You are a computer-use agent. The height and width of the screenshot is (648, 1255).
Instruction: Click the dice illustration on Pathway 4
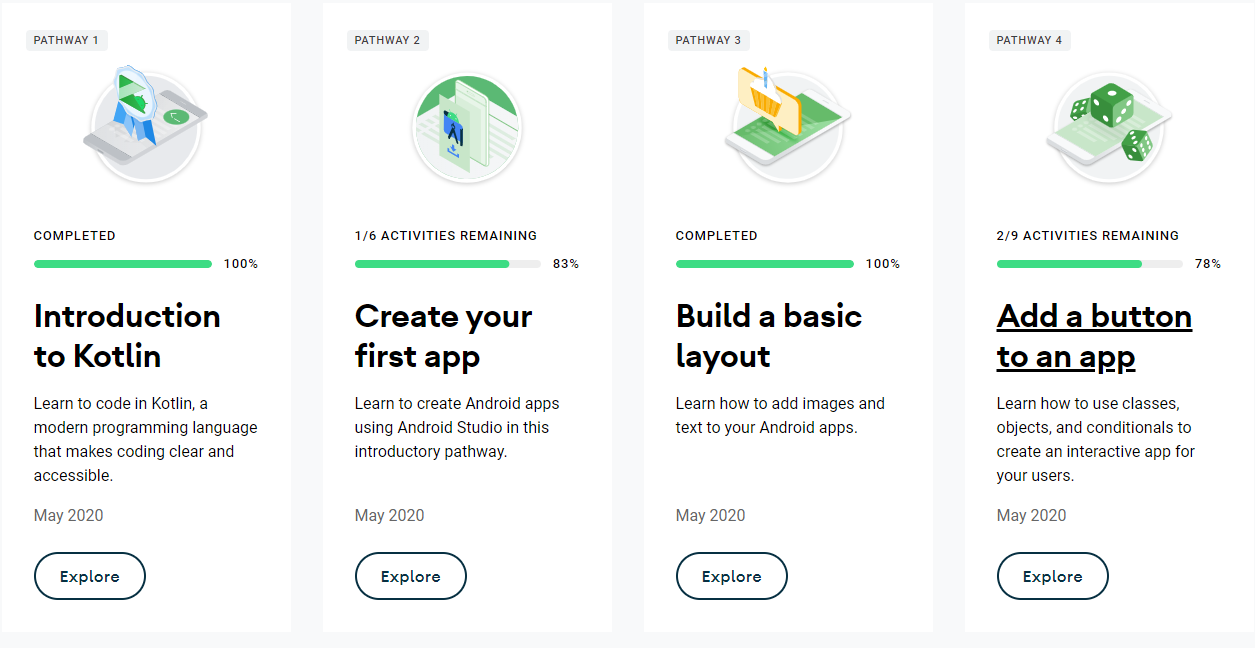pyautogui.click(x=1108, y=124)
